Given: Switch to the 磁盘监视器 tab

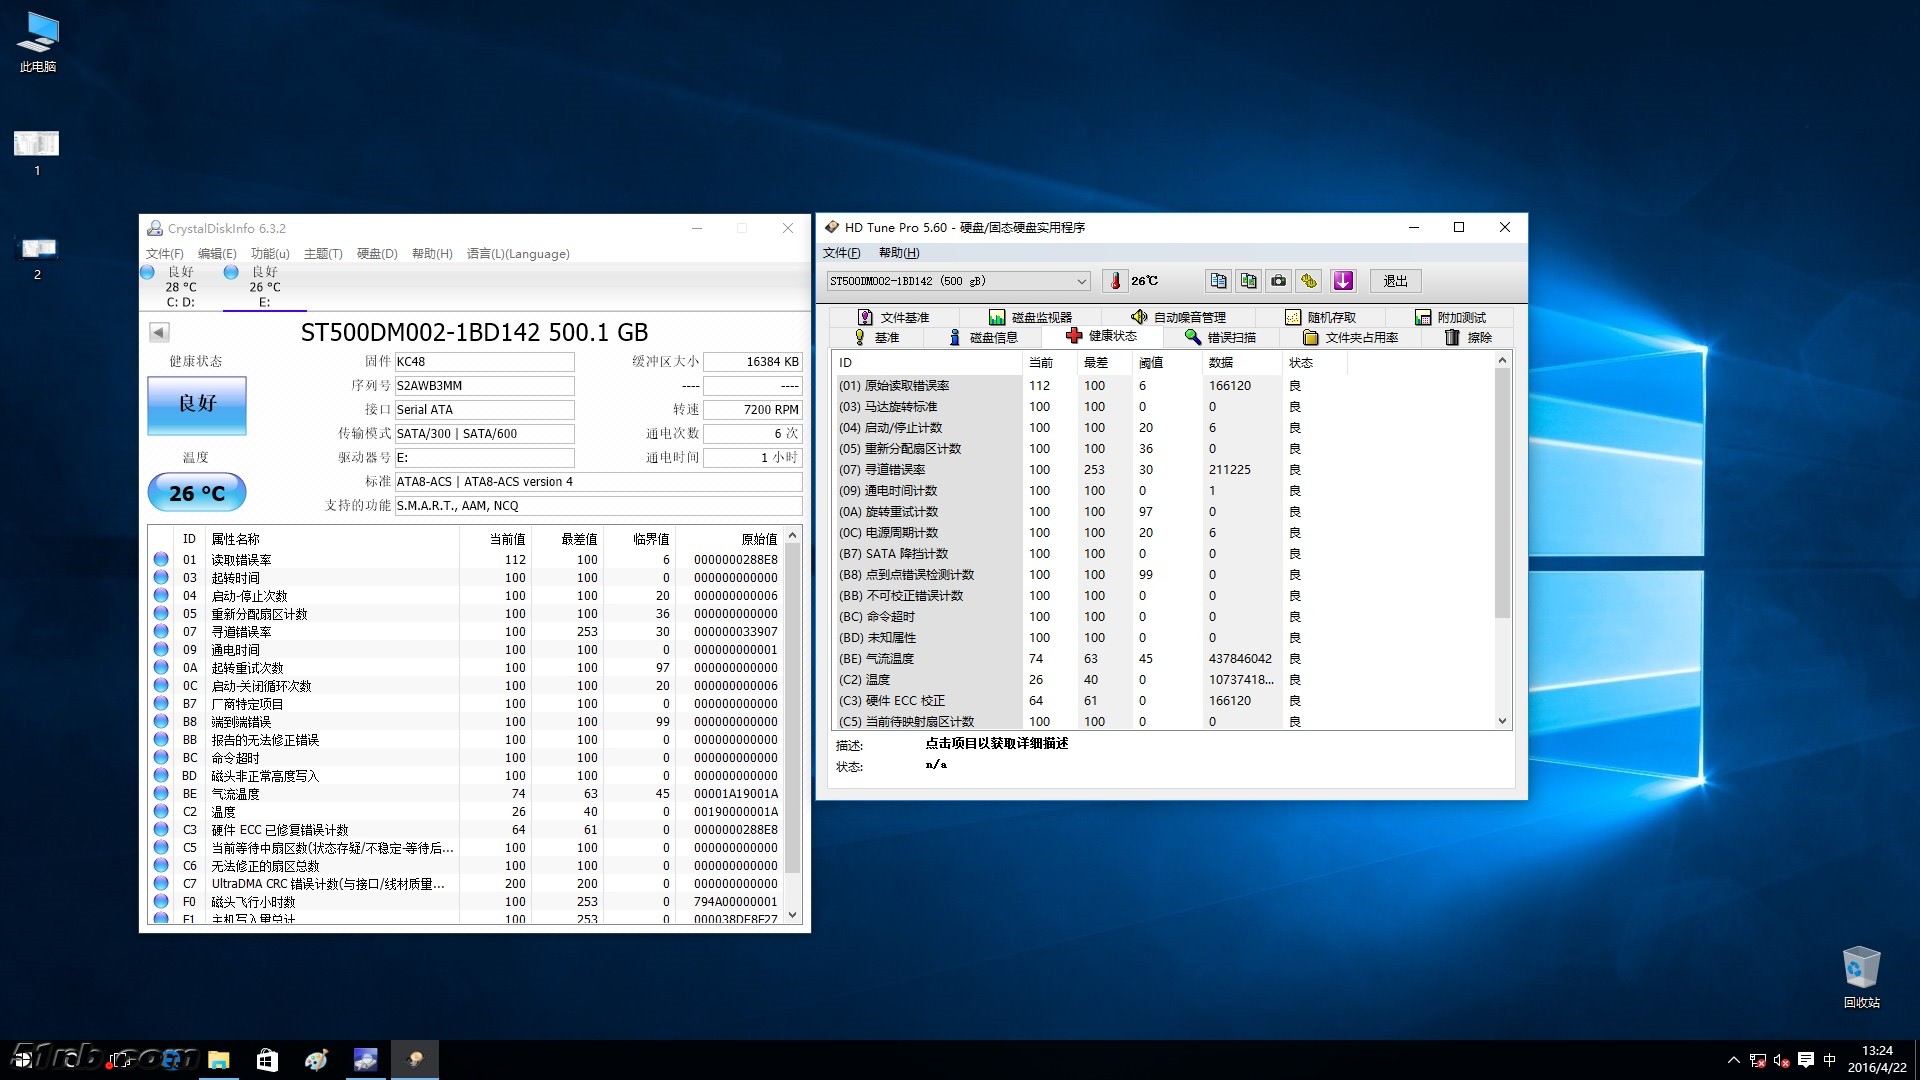Looking at the screenshot, I should (1030, 317).
